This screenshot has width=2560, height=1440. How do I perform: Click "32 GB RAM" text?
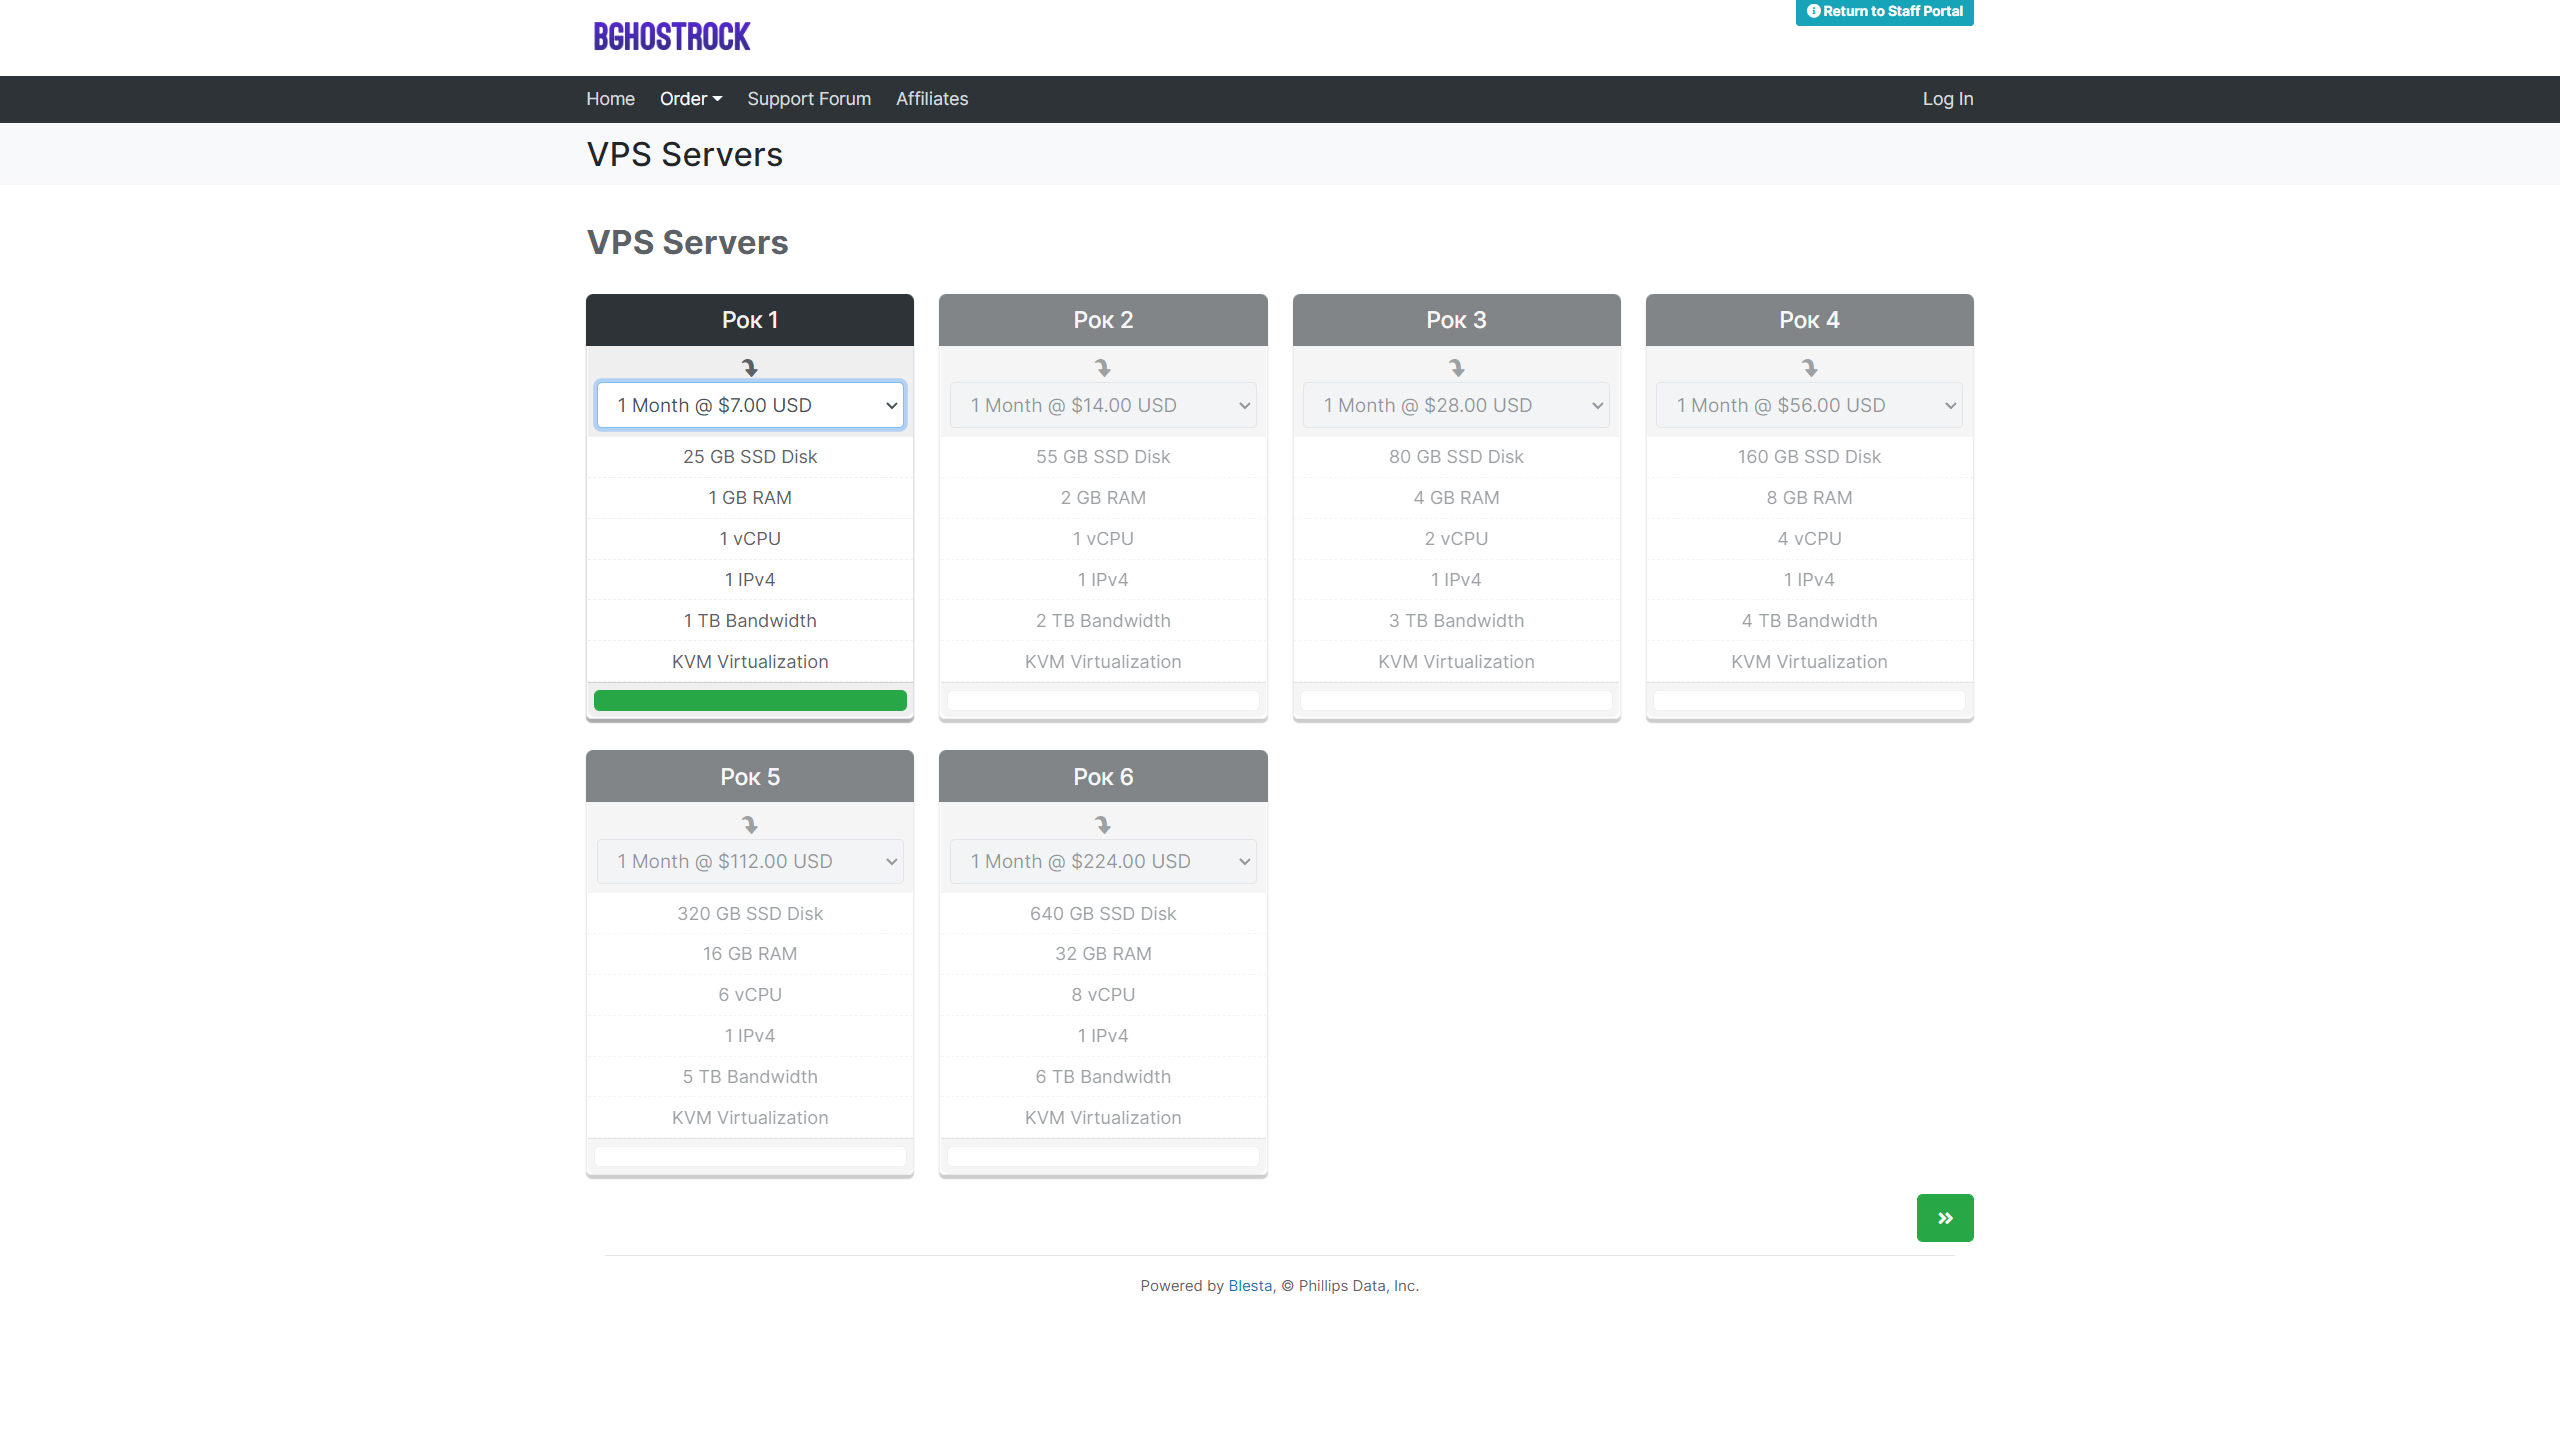[1103, 954]
